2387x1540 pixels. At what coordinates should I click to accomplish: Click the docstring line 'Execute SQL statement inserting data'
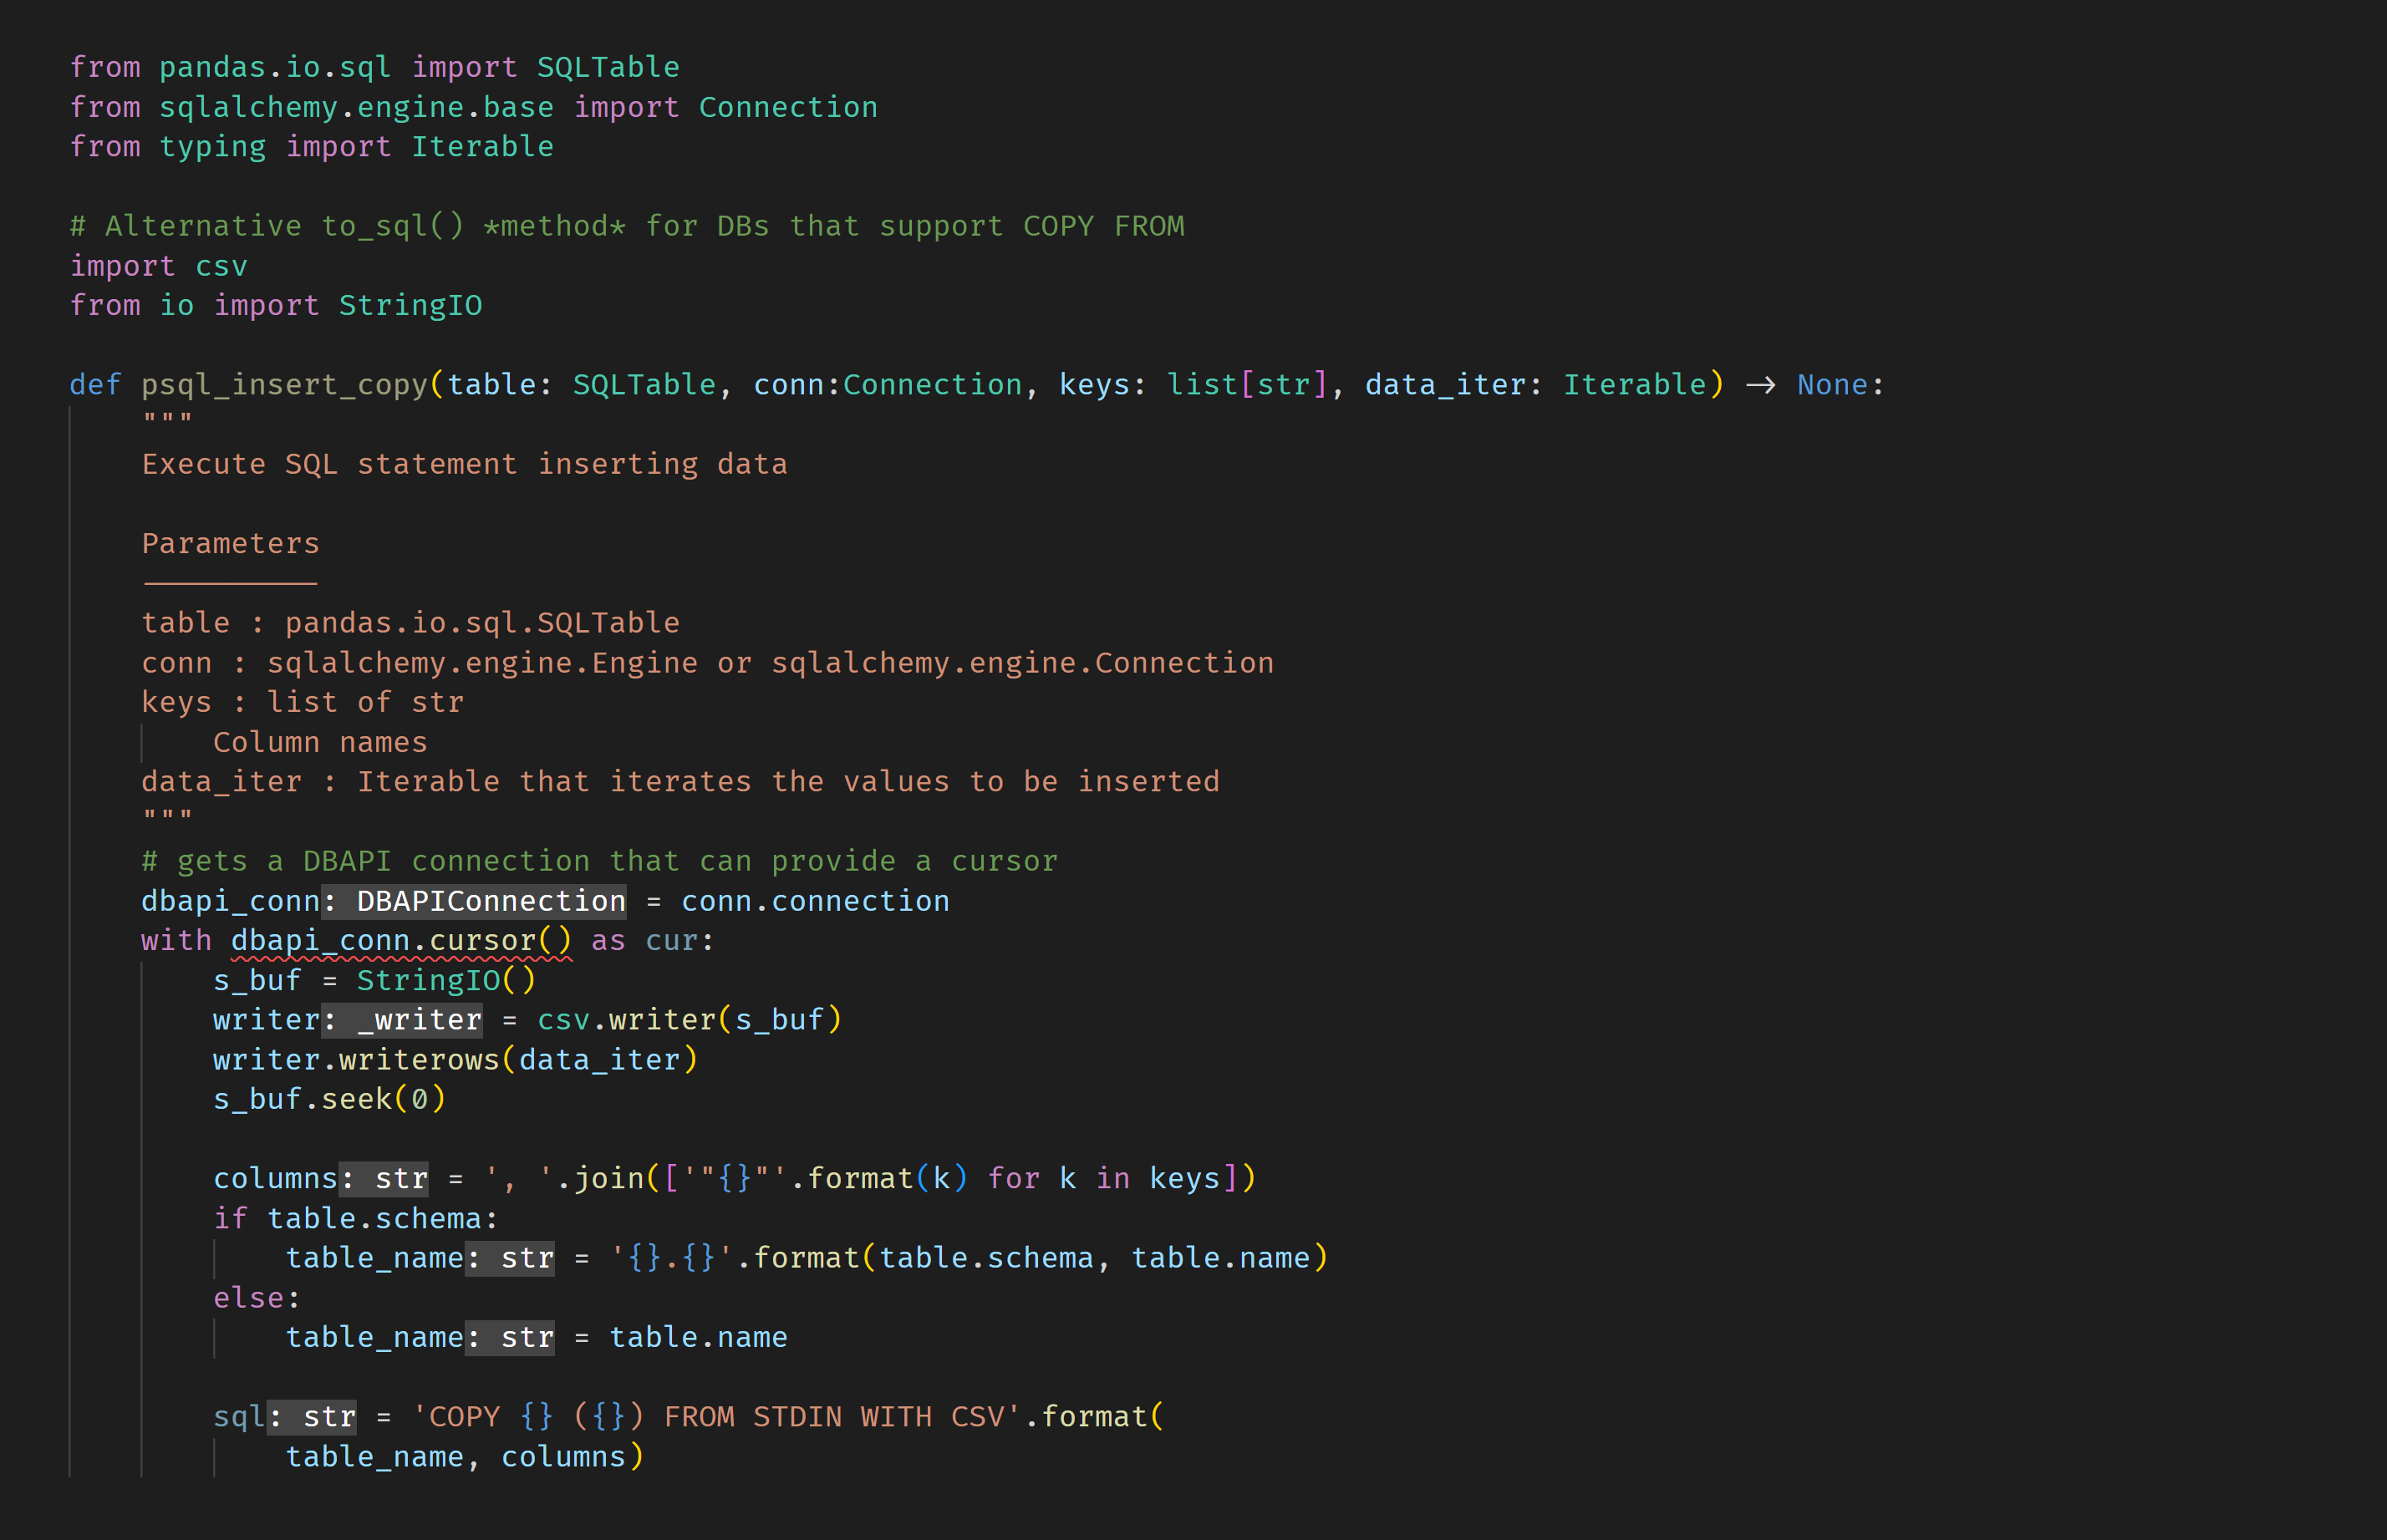tap(464, 464)
